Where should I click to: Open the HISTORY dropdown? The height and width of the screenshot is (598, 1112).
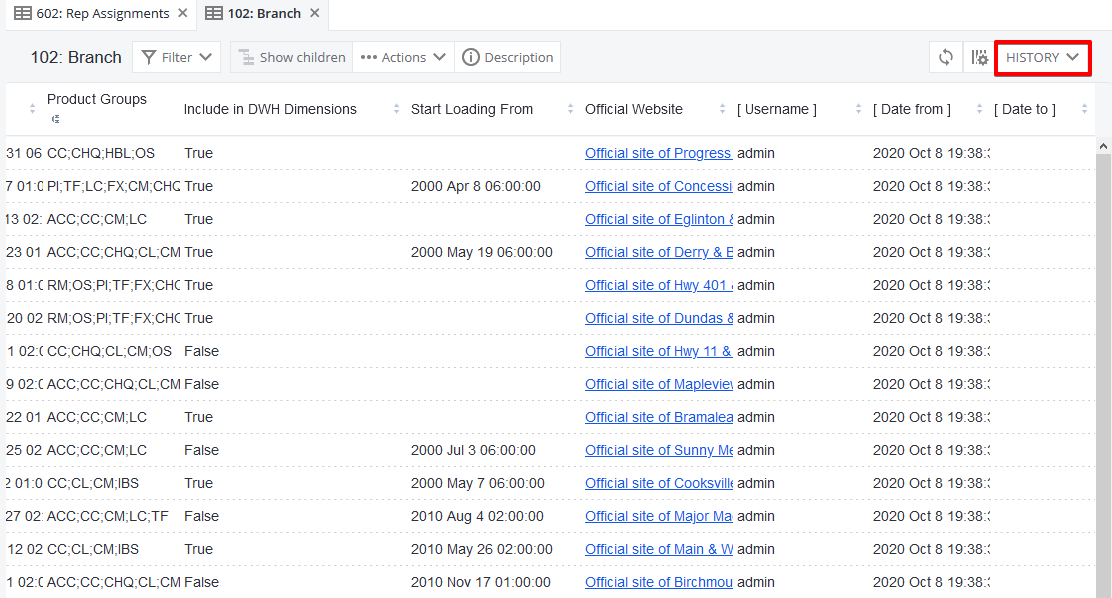pos(1042,58)
